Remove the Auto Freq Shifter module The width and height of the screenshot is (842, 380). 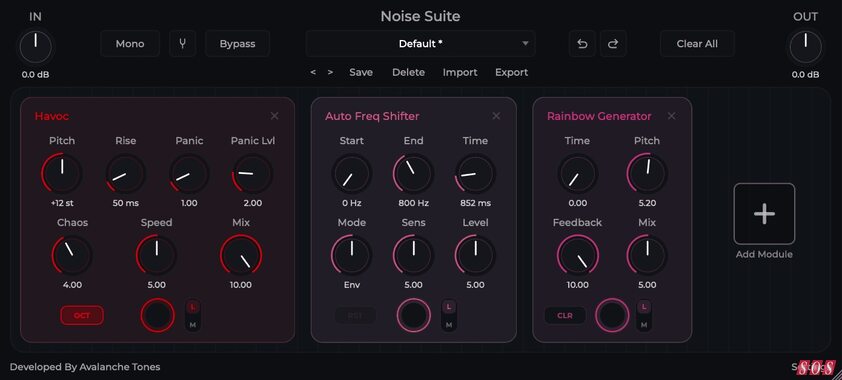coord(496,116)
